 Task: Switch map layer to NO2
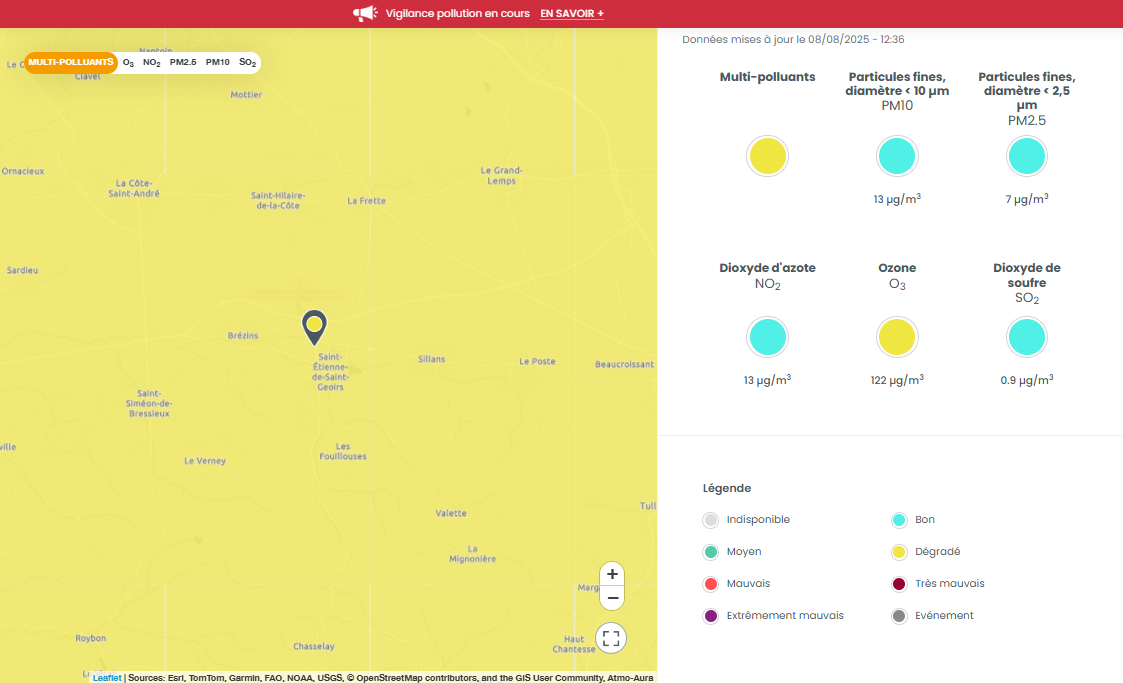pyautogui.click(x=152, y=62)
